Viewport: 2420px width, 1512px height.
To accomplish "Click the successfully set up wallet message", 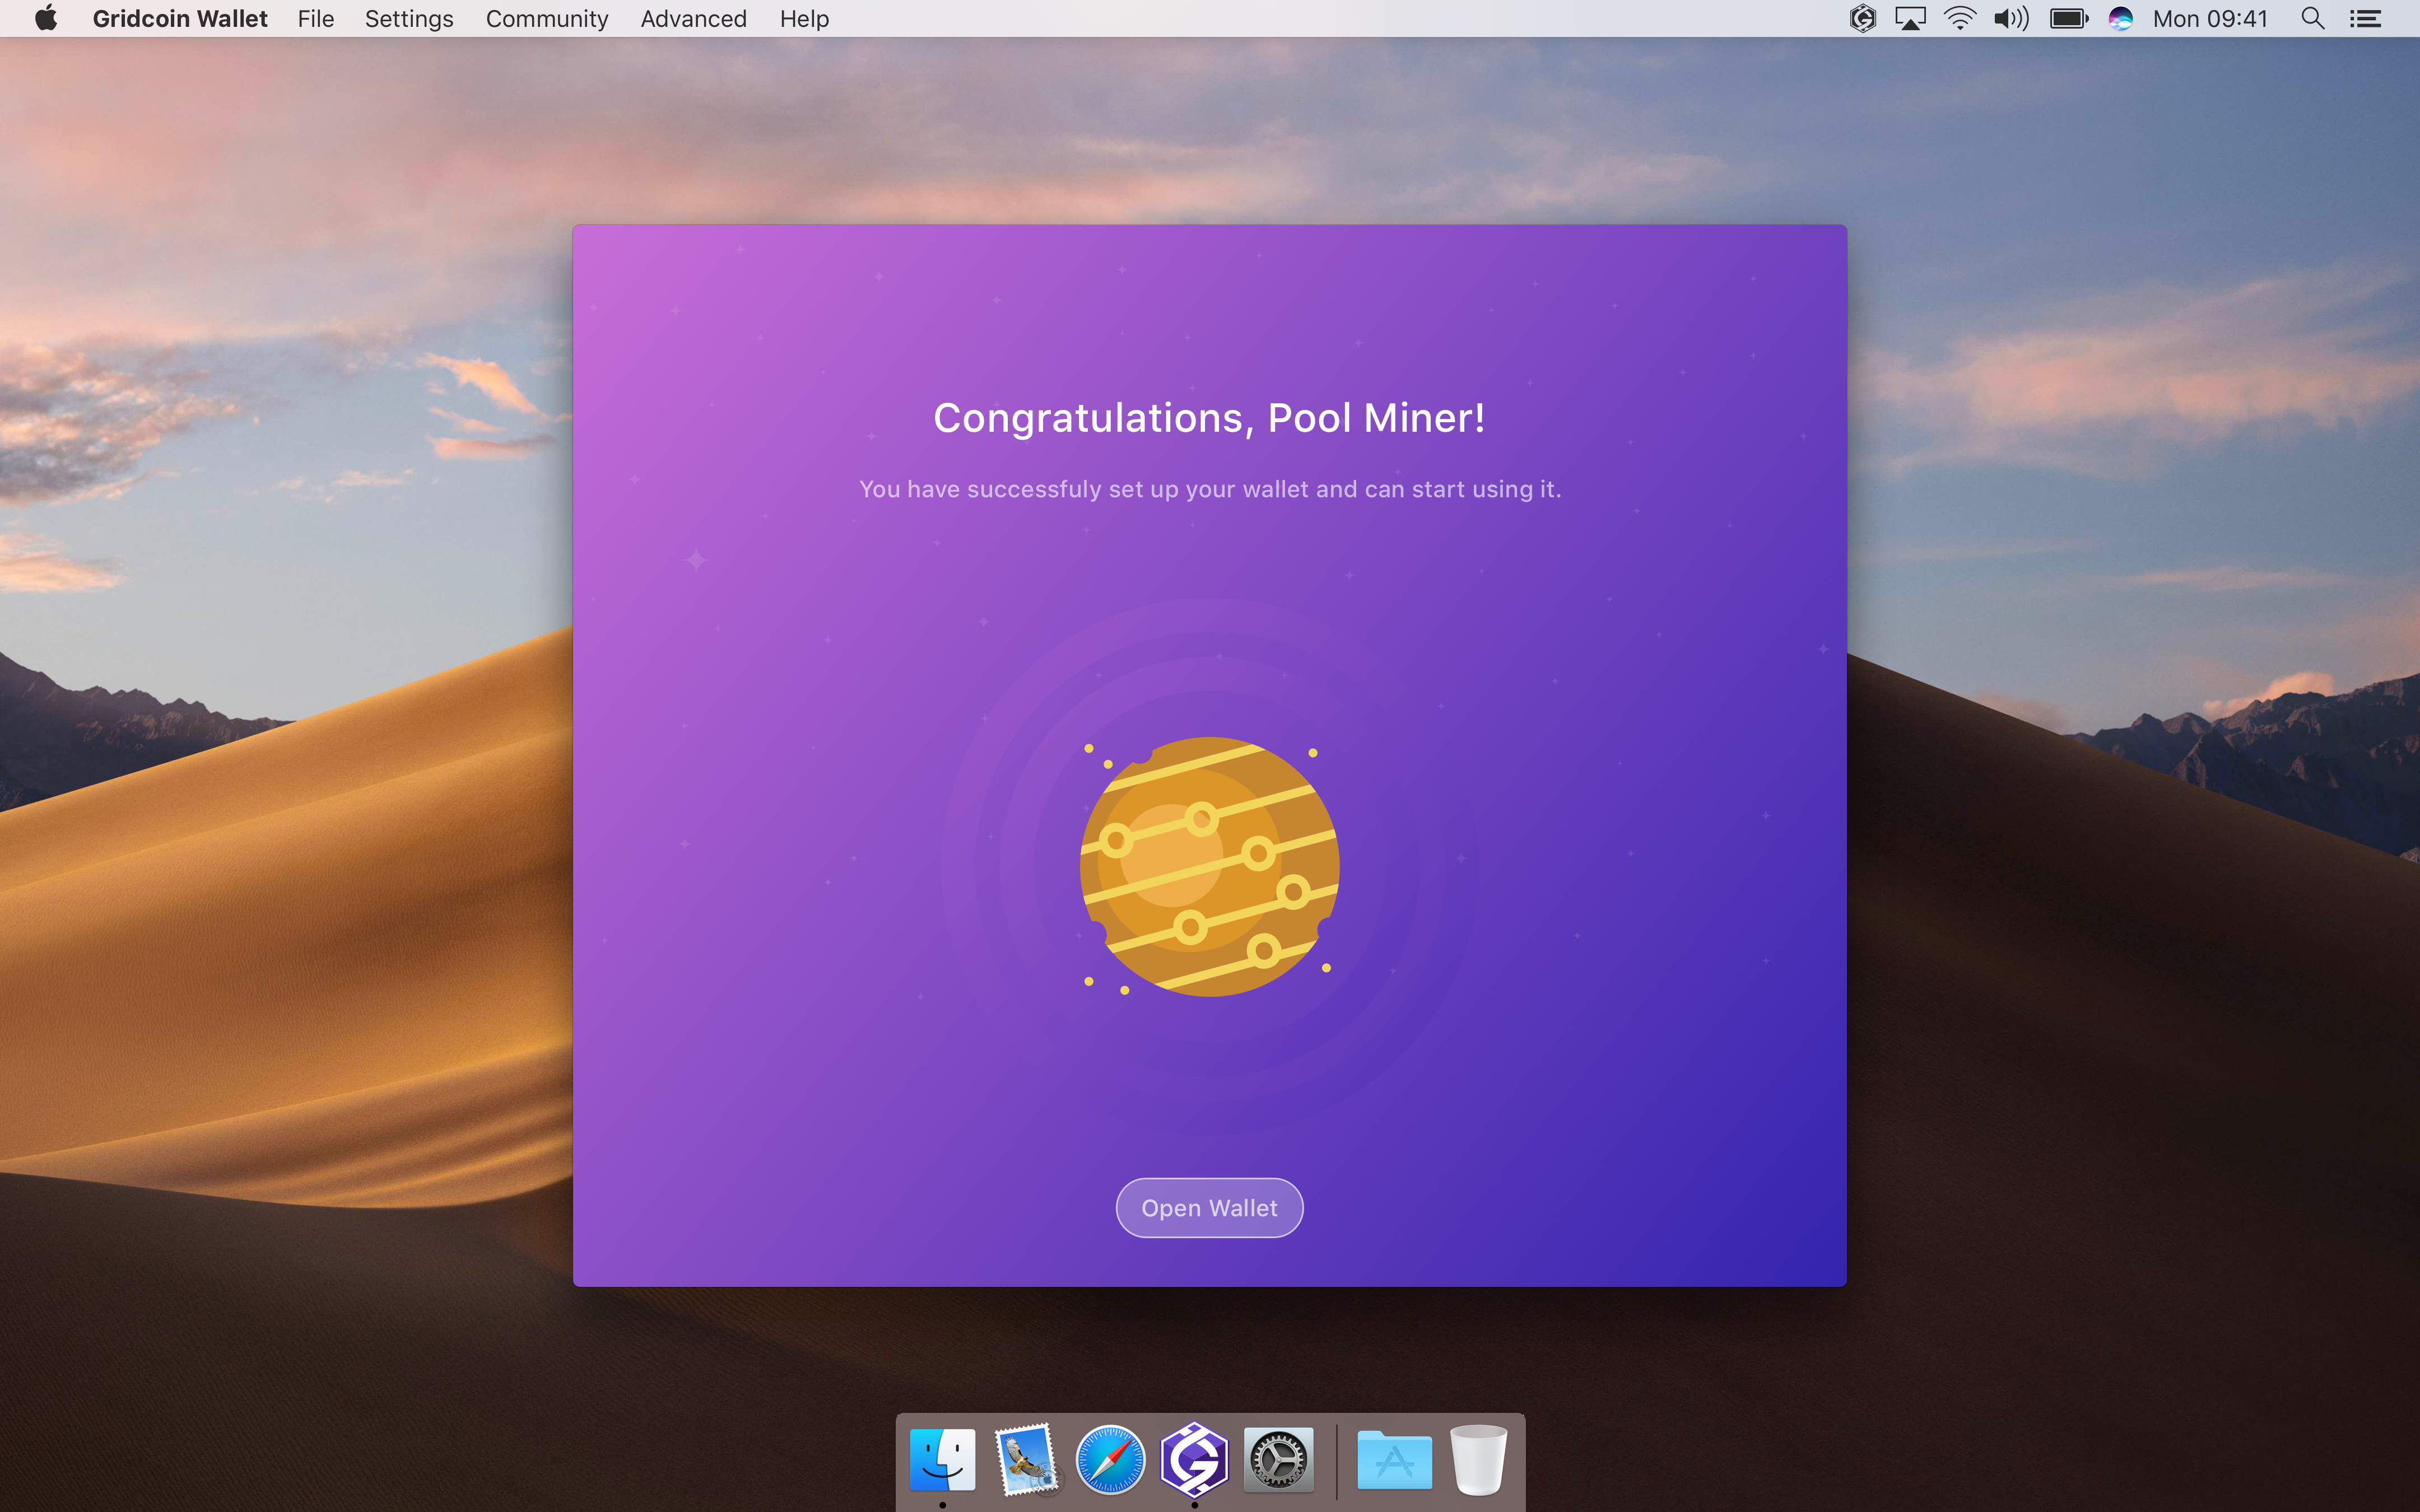I will (1209, 489).
